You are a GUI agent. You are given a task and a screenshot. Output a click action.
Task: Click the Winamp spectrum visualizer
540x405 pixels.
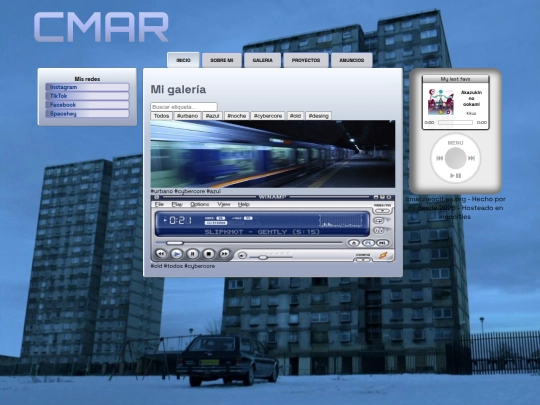click(x=341, y=220)
